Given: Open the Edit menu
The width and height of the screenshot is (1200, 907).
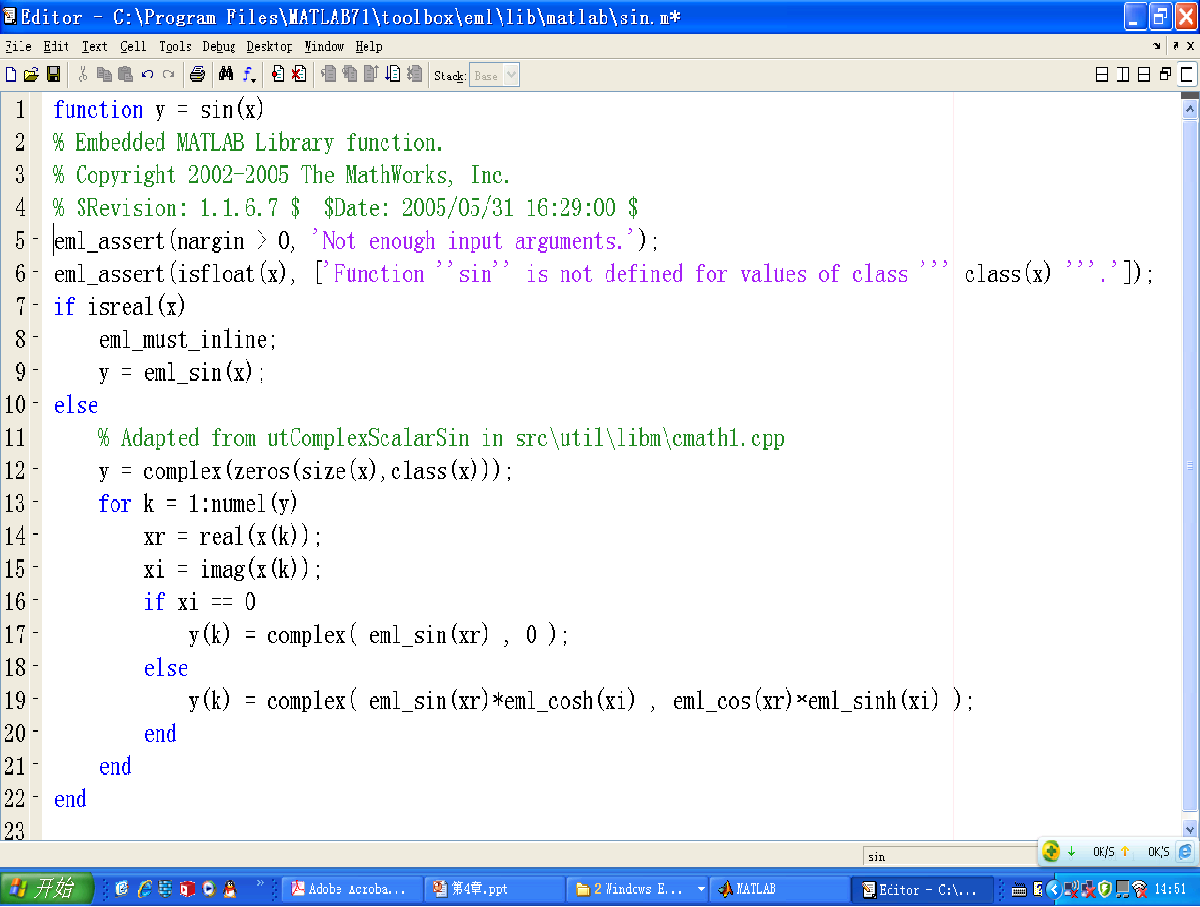Looking at the screenshot, I should click(56, 46).
